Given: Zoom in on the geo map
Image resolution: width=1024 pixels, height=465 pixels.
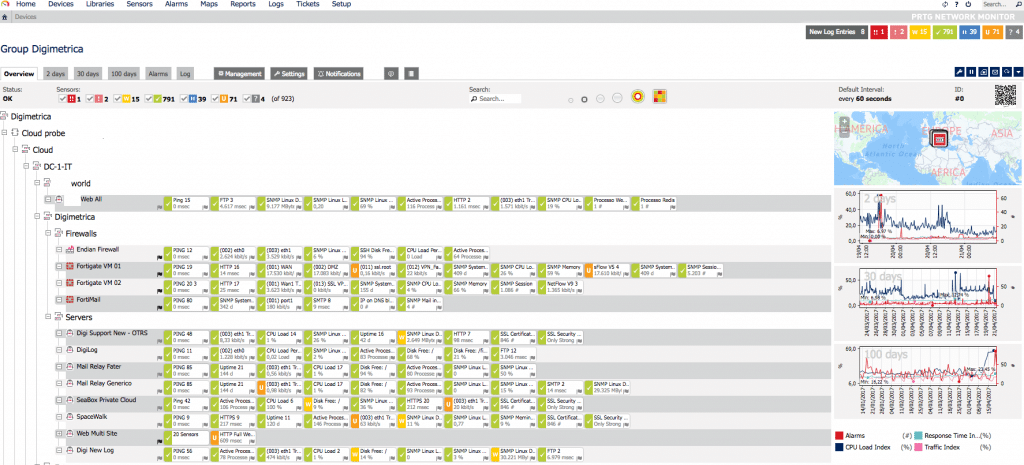Looking at the screenshot, I should tap(845, 121).
